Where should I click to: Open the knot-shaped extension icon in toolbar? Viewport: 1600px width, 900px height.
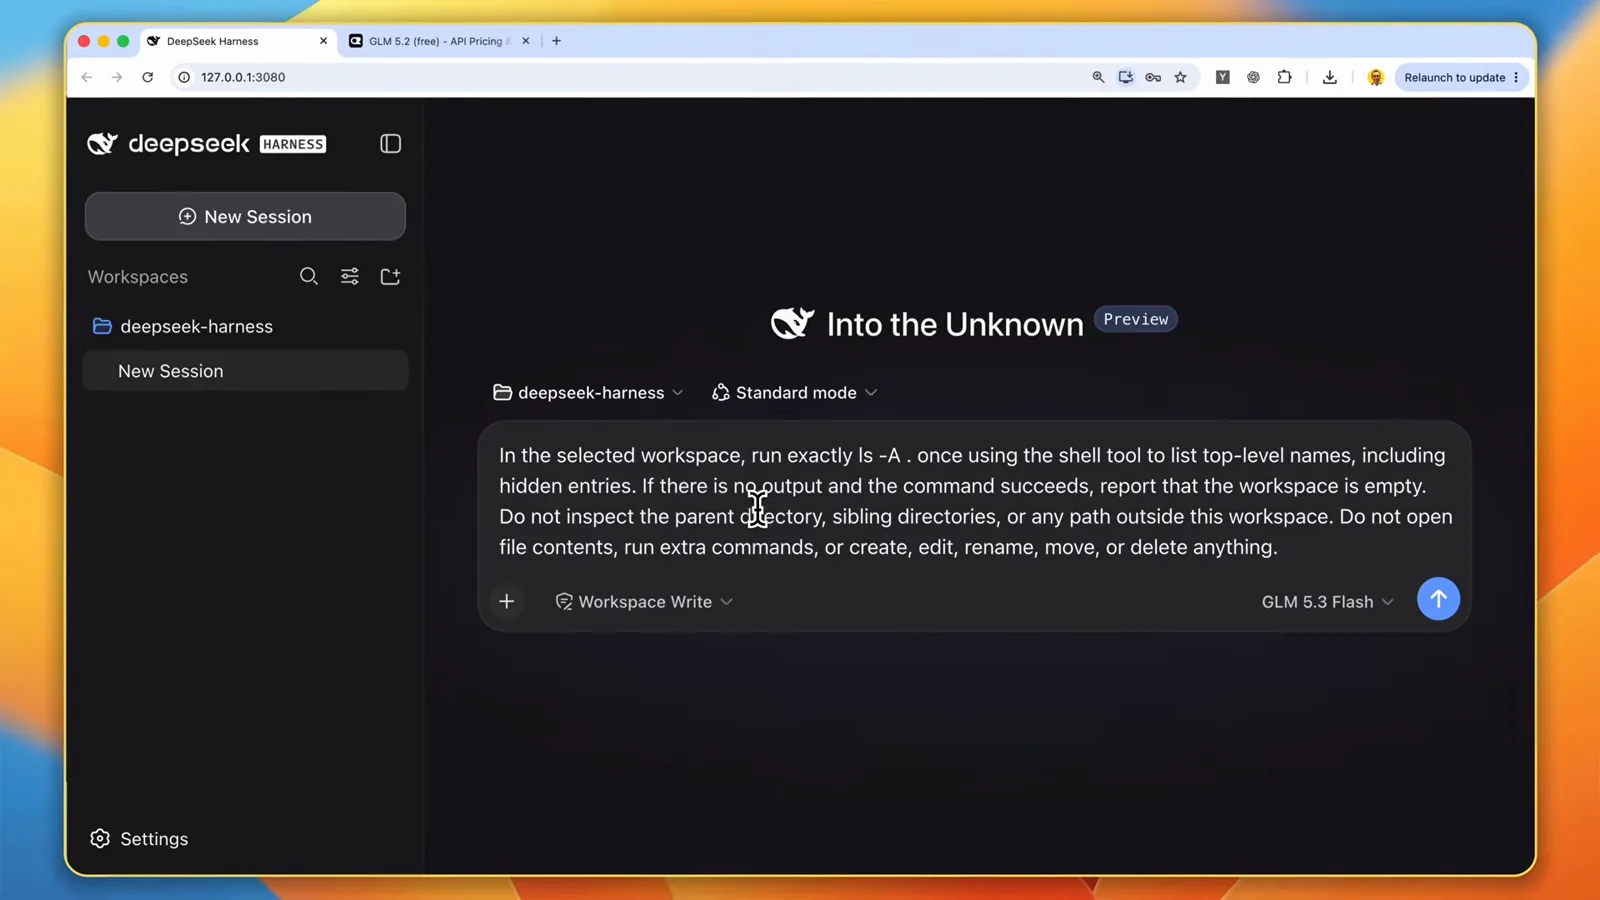tap(1253, 77)
